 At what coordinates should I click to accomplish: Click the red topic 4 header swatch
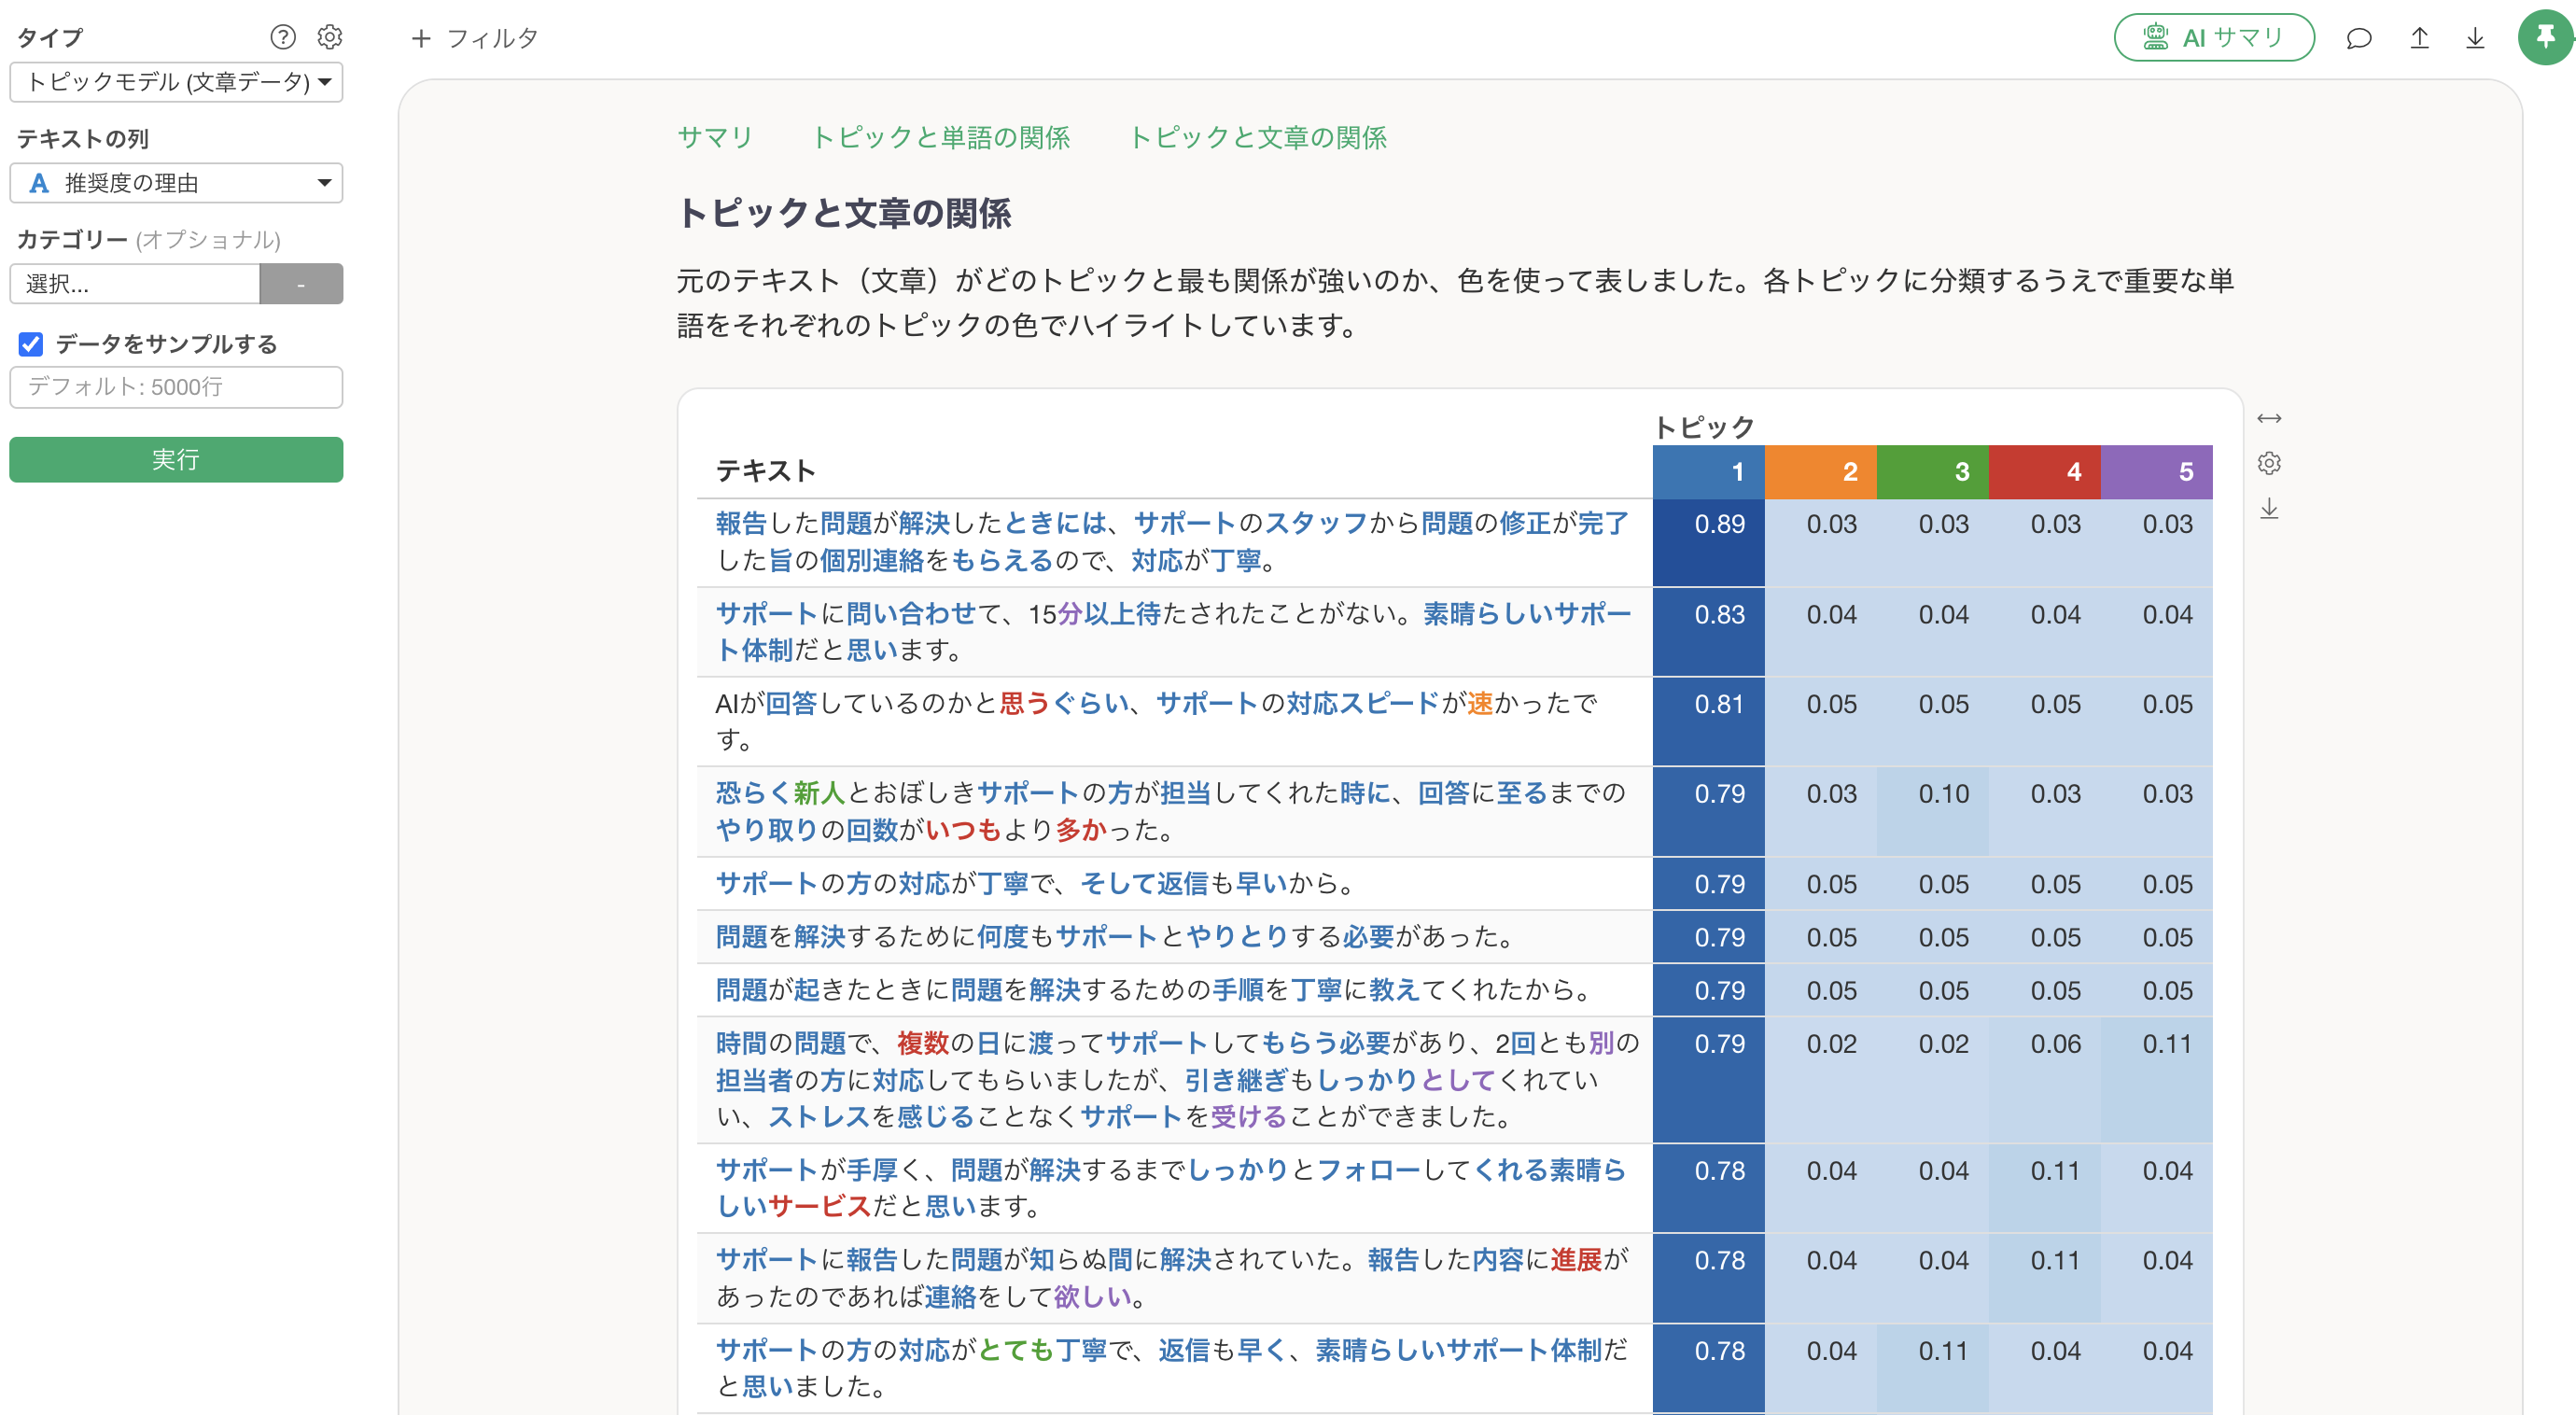[2044, 472]
